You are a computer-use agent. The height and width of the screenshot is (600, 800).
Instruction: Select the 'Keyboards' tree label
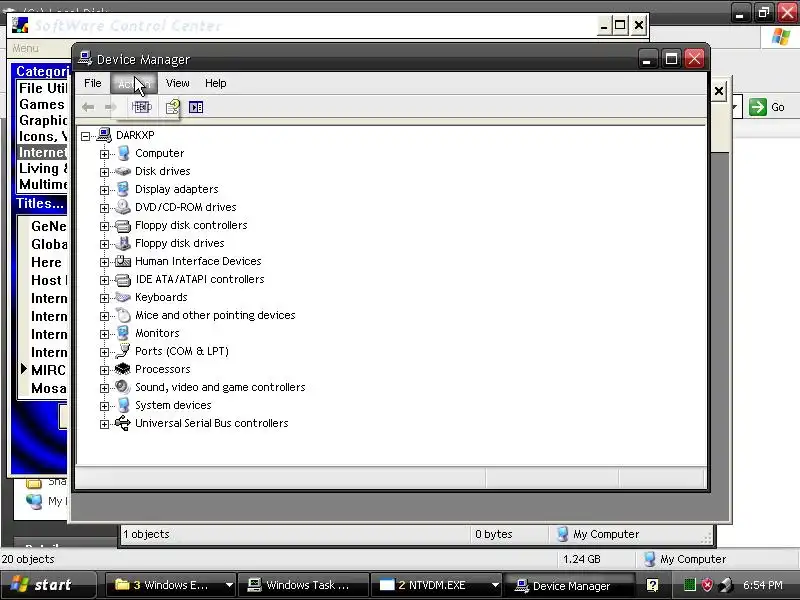point(161,297)
